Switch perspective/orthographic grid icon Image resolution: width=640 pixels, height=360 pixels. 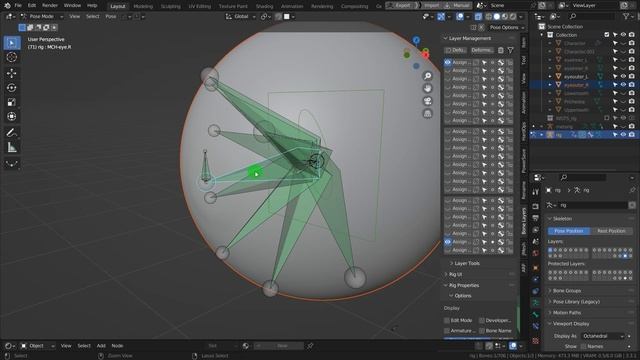point(427,114)
